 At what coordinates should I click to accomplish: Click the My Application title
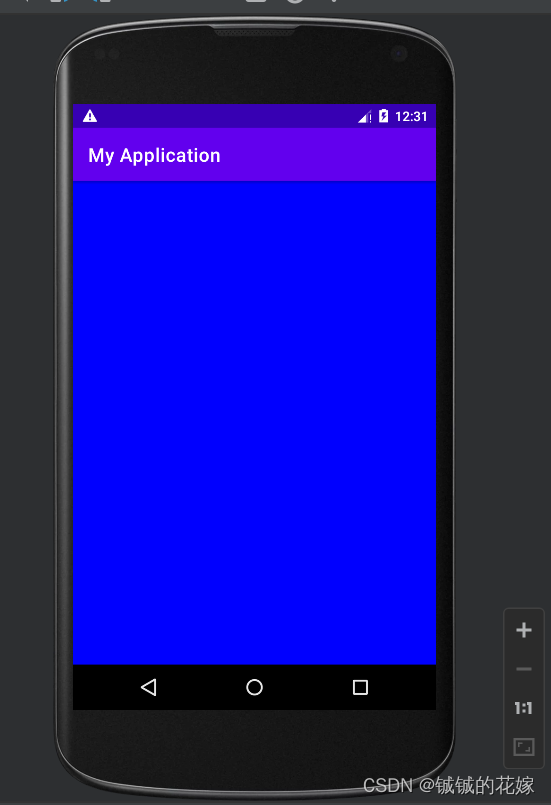coord(154,156)
